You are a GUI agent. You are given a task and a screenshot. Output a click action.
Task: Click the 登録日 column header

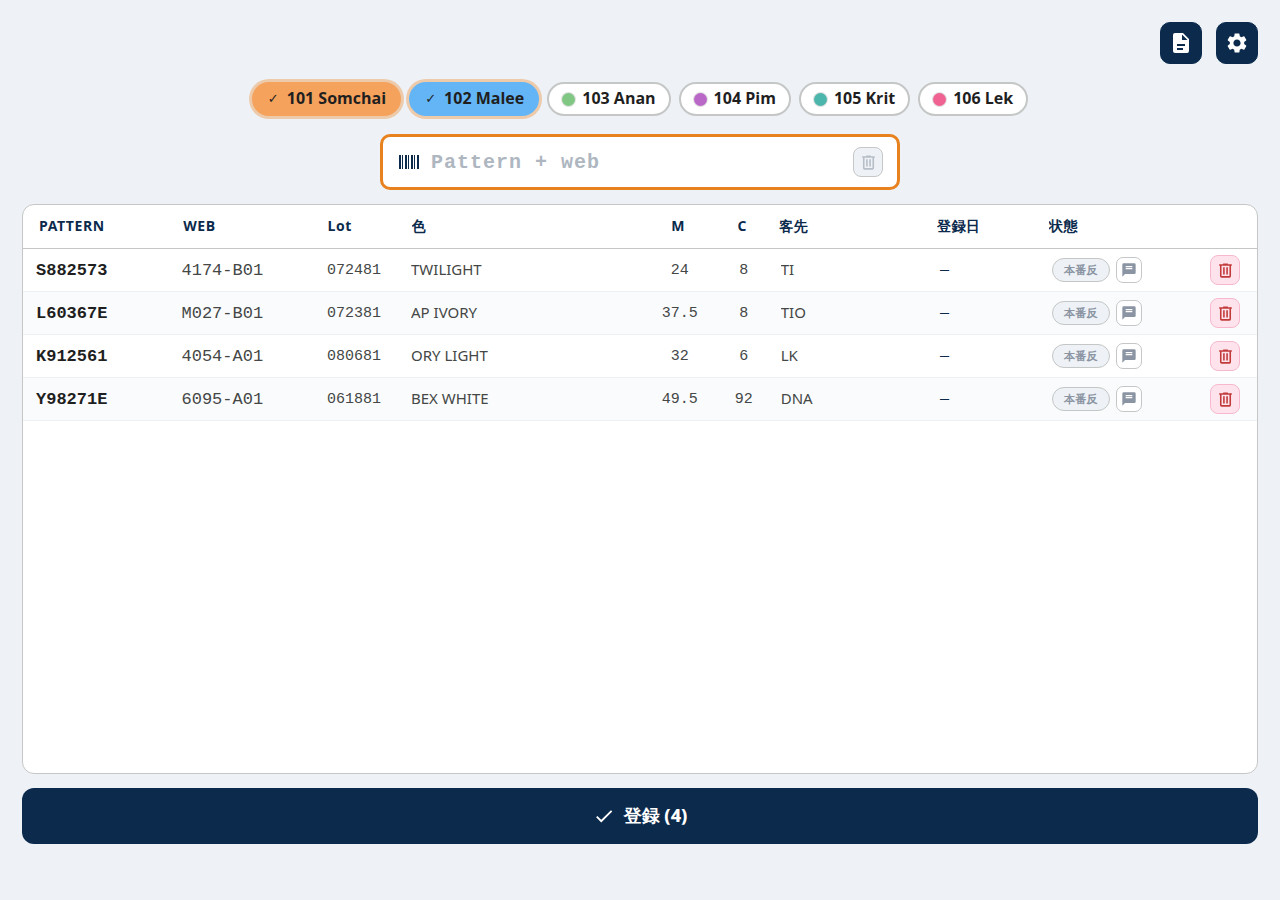958,226
